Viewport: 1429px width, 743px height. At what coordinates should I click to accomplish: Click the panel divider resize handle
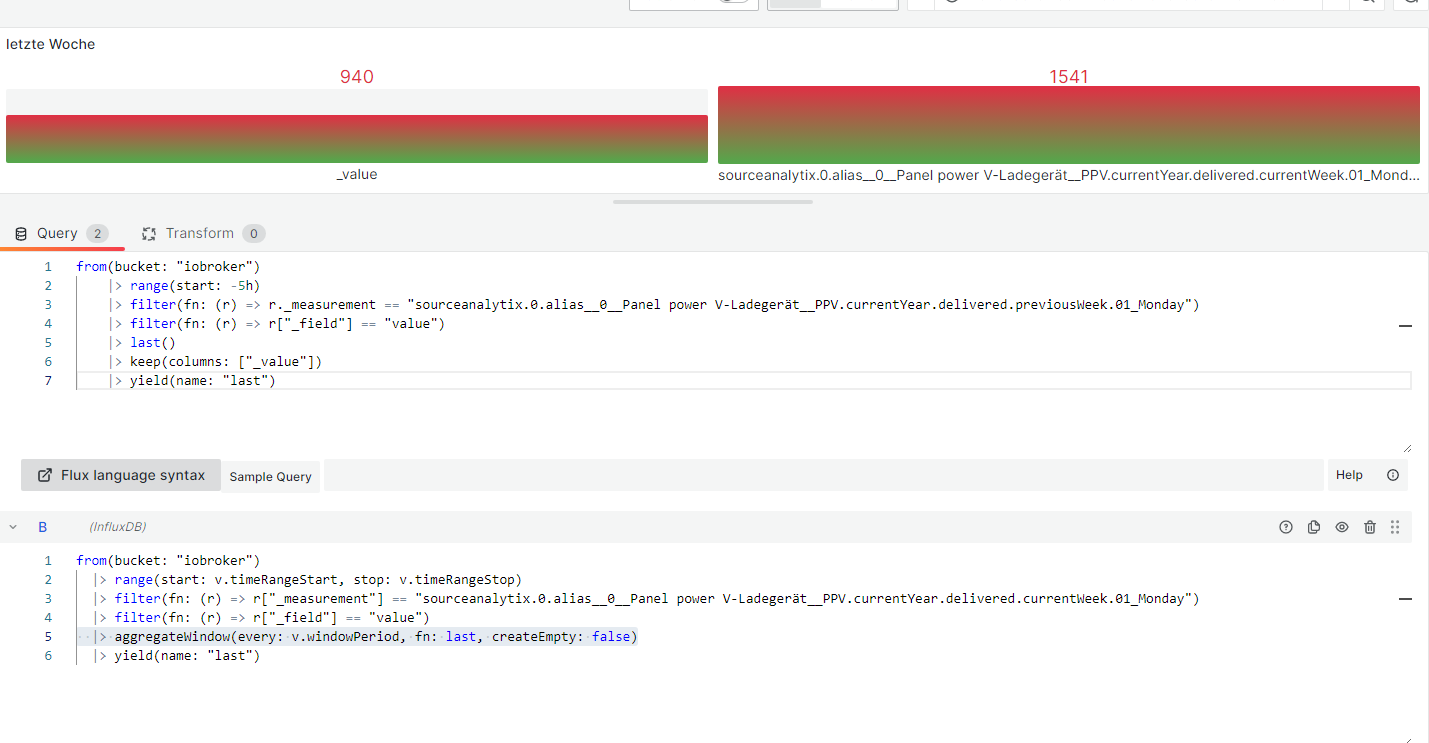[713, 202]
